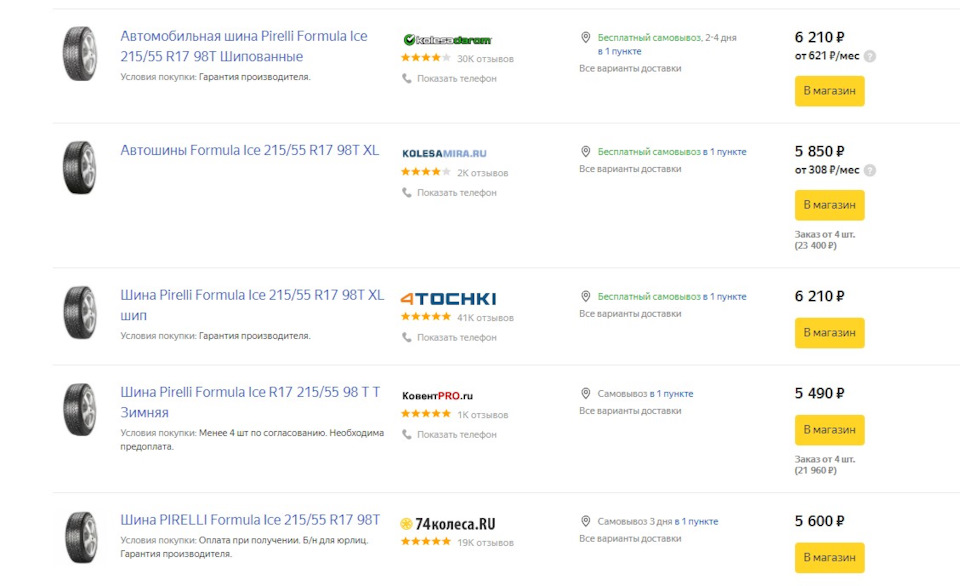Click the КовентPRO.ru store logo
Viewport: 960px width, 586px height.
point(437,396)
